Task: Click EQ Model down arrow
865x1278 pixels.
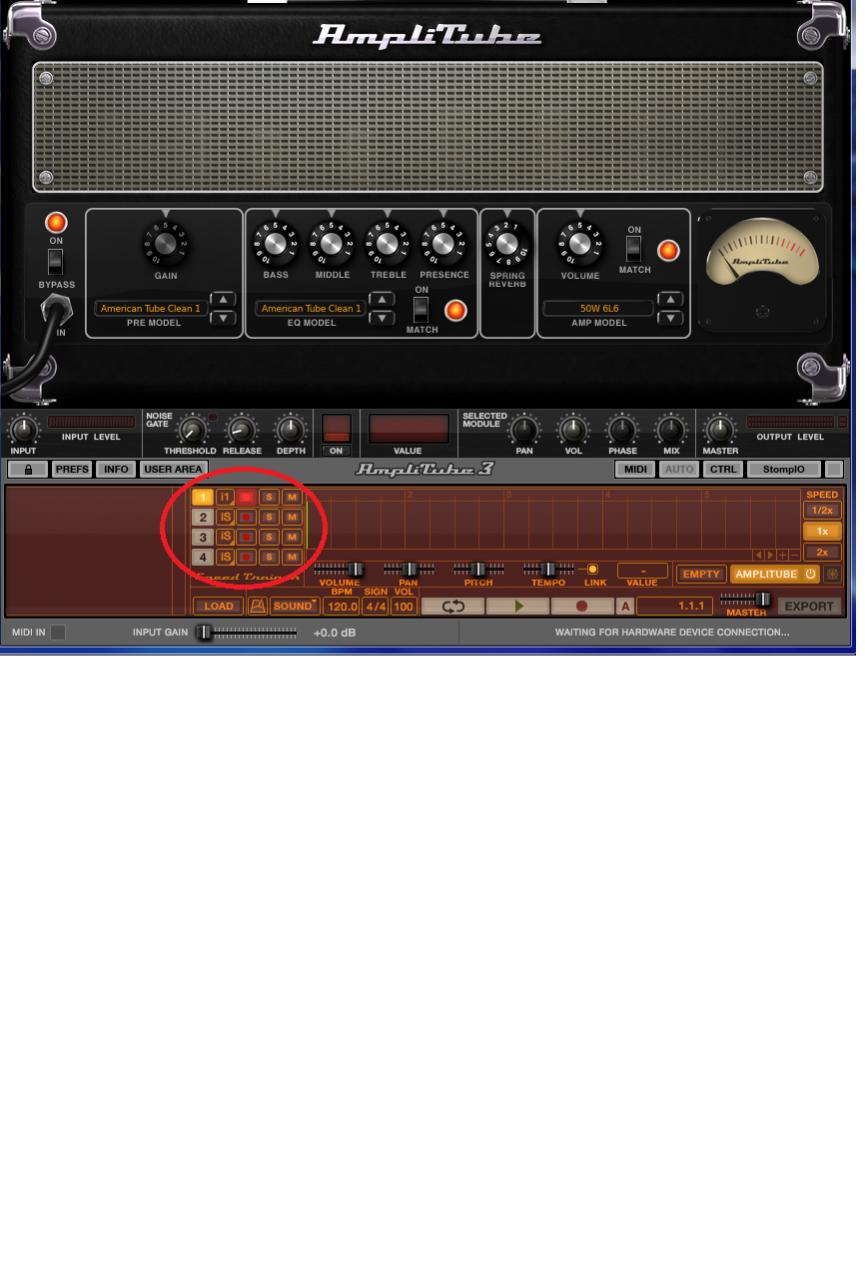Action: pos(381,318)
